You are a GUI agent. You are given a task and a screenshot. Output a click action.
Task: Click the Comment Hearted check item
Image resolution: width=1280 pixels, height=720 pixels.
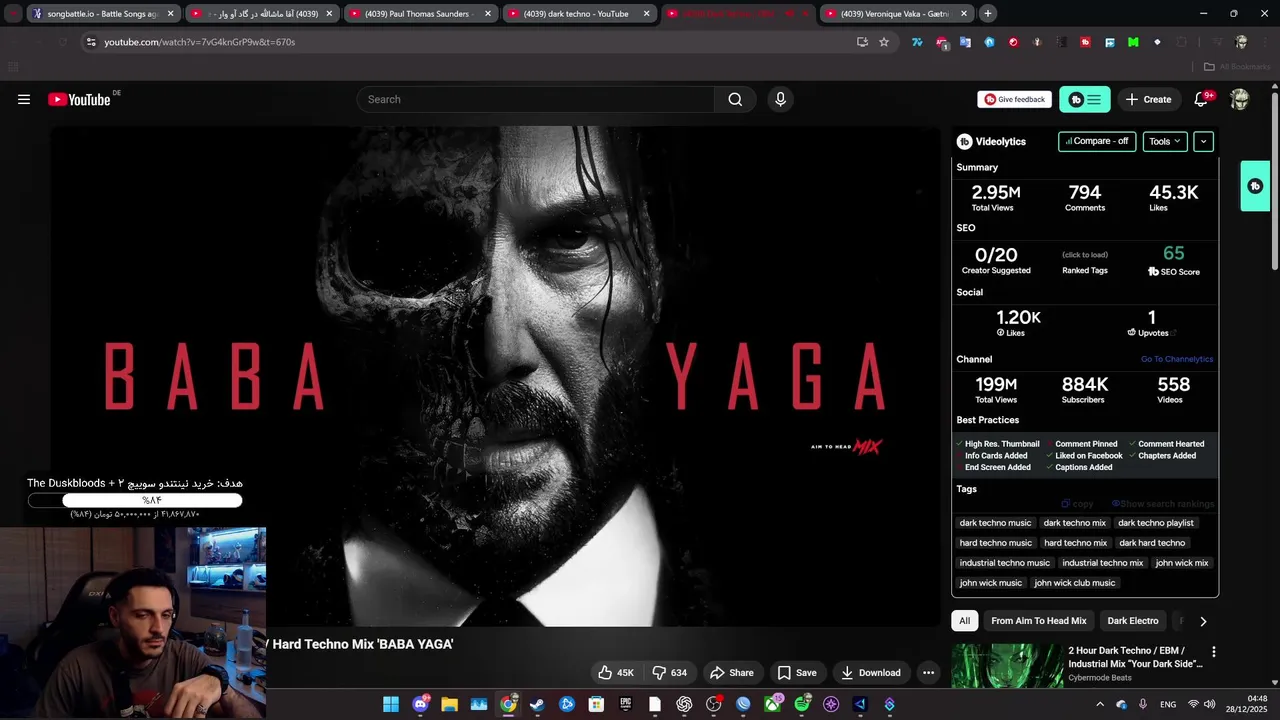1166,444
